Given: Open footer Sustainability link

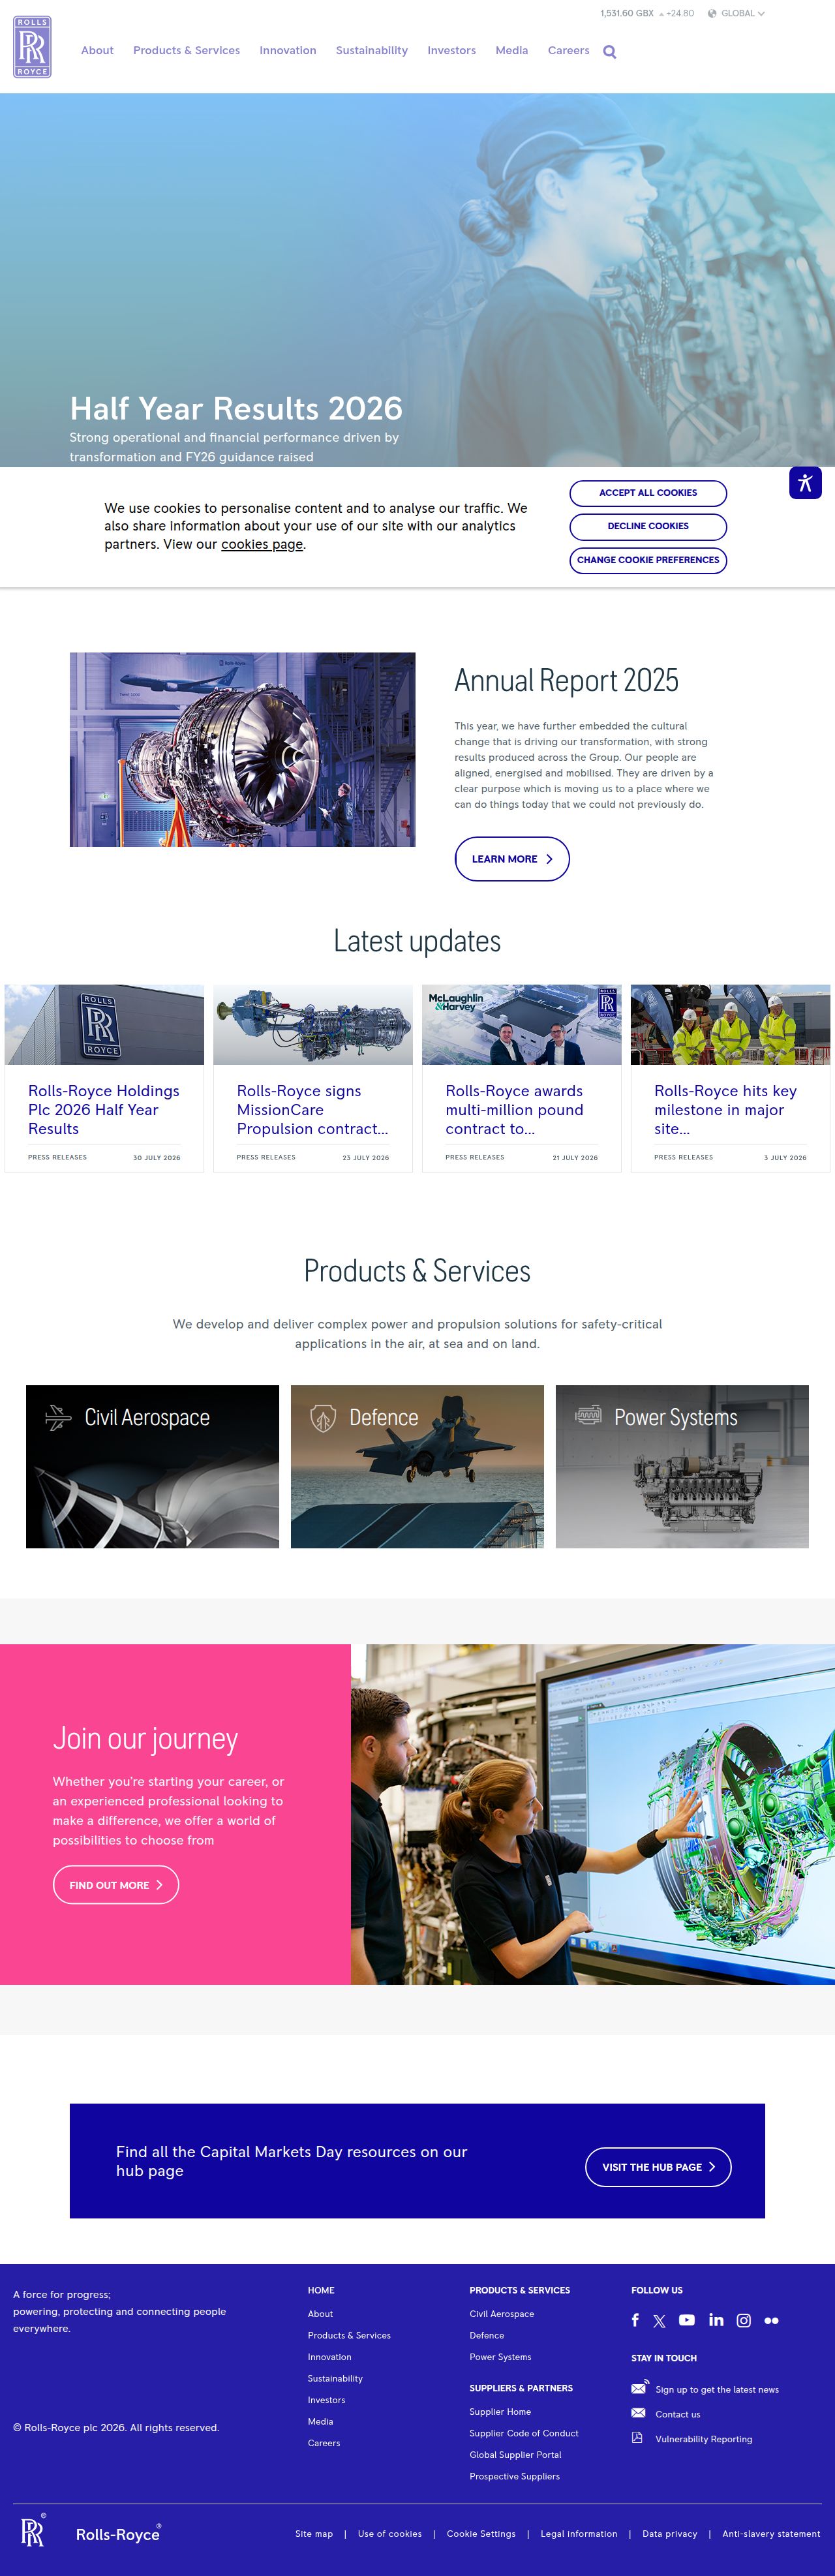Looking at the screenshot, I should click(x=335, y=2379).
